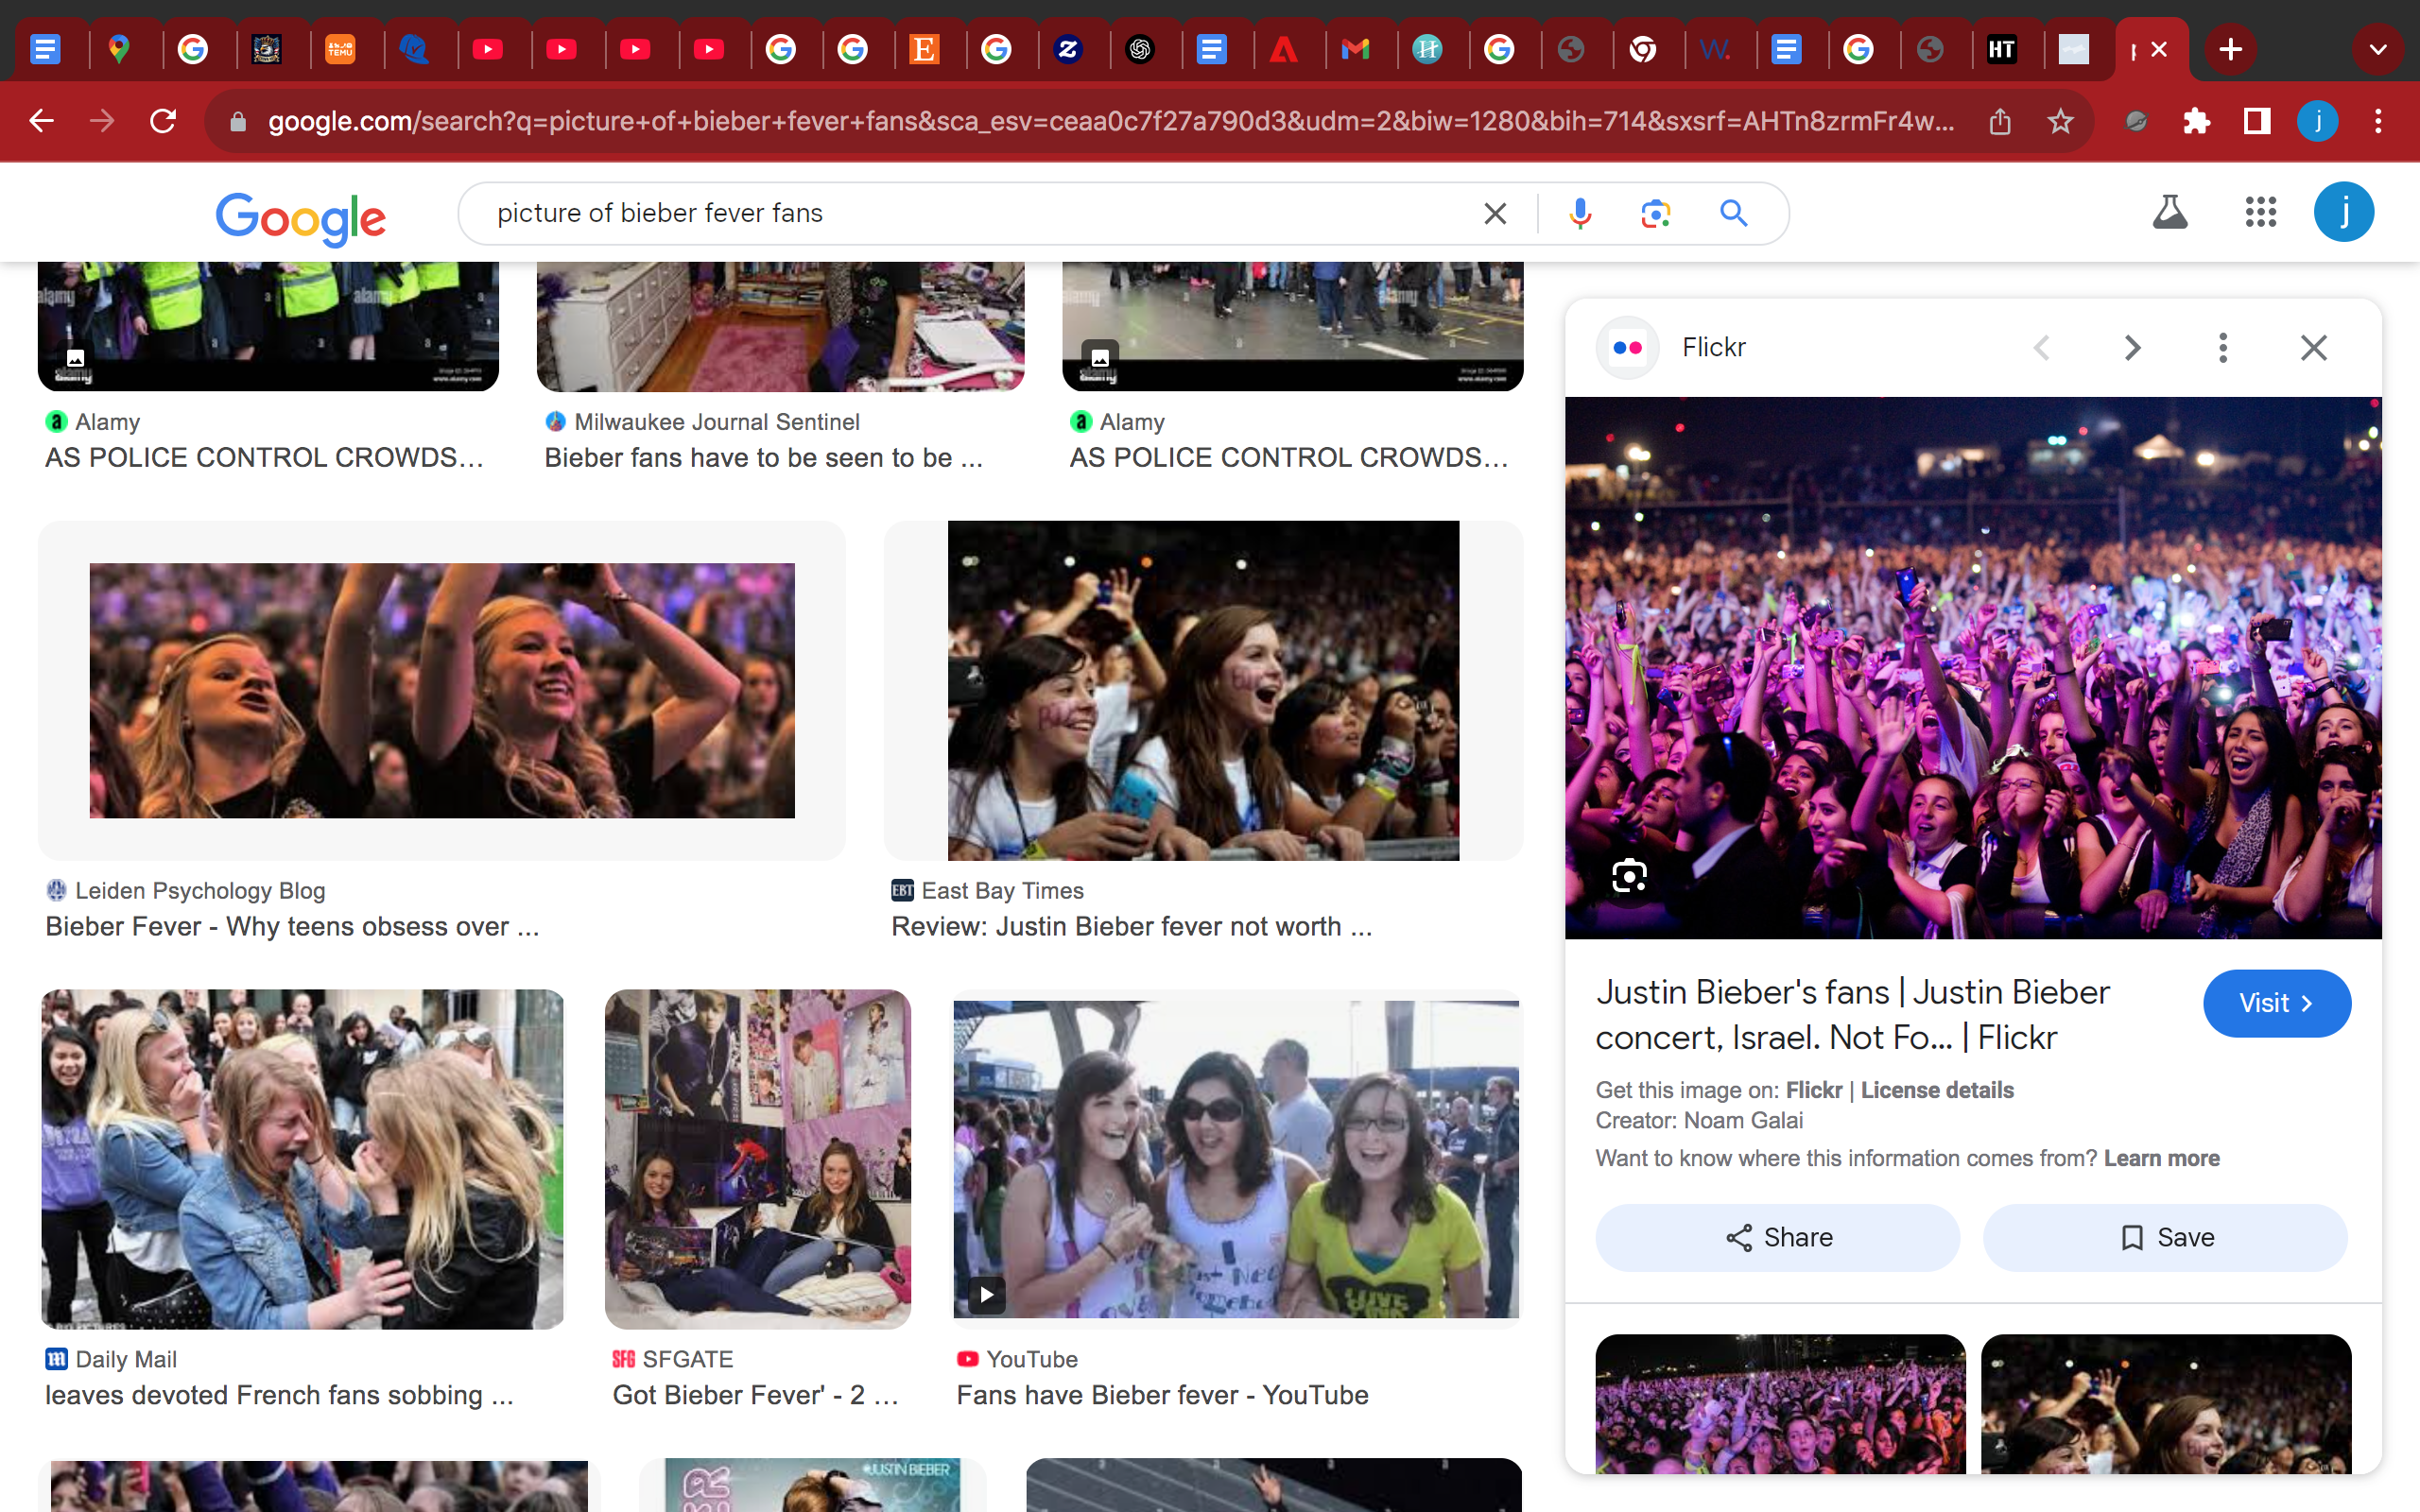The height and width of the screenshot is (1512, 2420).
Task: Open the share page icon in address bar
Action: (2000, 121)
